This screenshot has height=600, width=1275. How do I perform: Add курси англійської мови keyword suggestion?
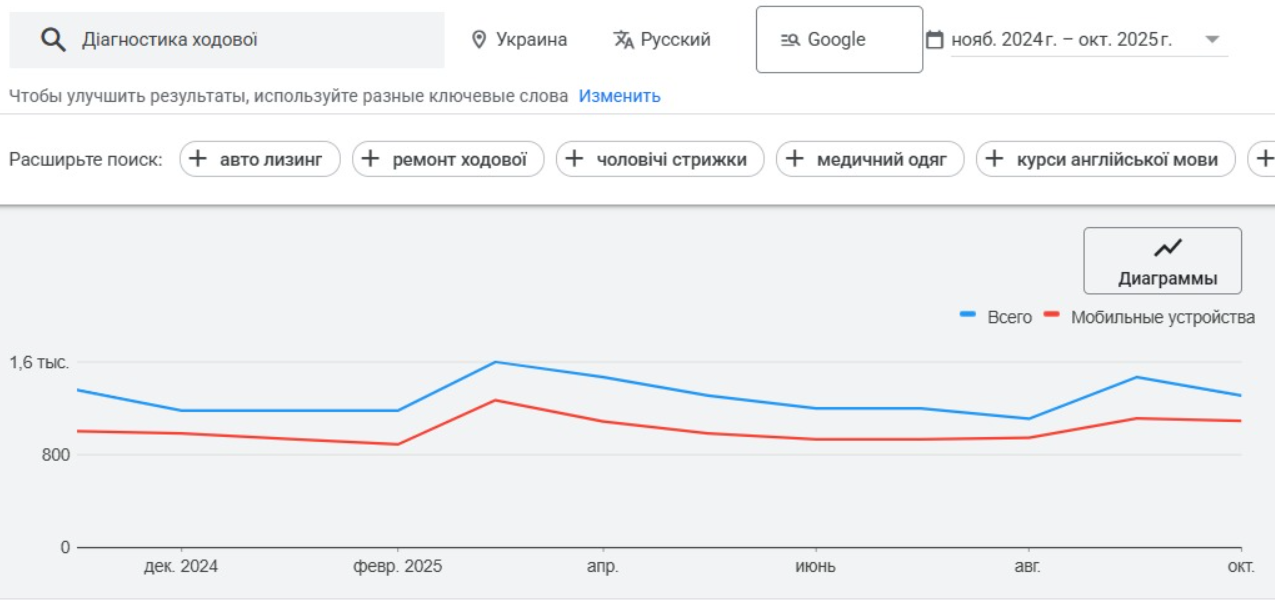pyautogui.click(x=1105, y=159)
